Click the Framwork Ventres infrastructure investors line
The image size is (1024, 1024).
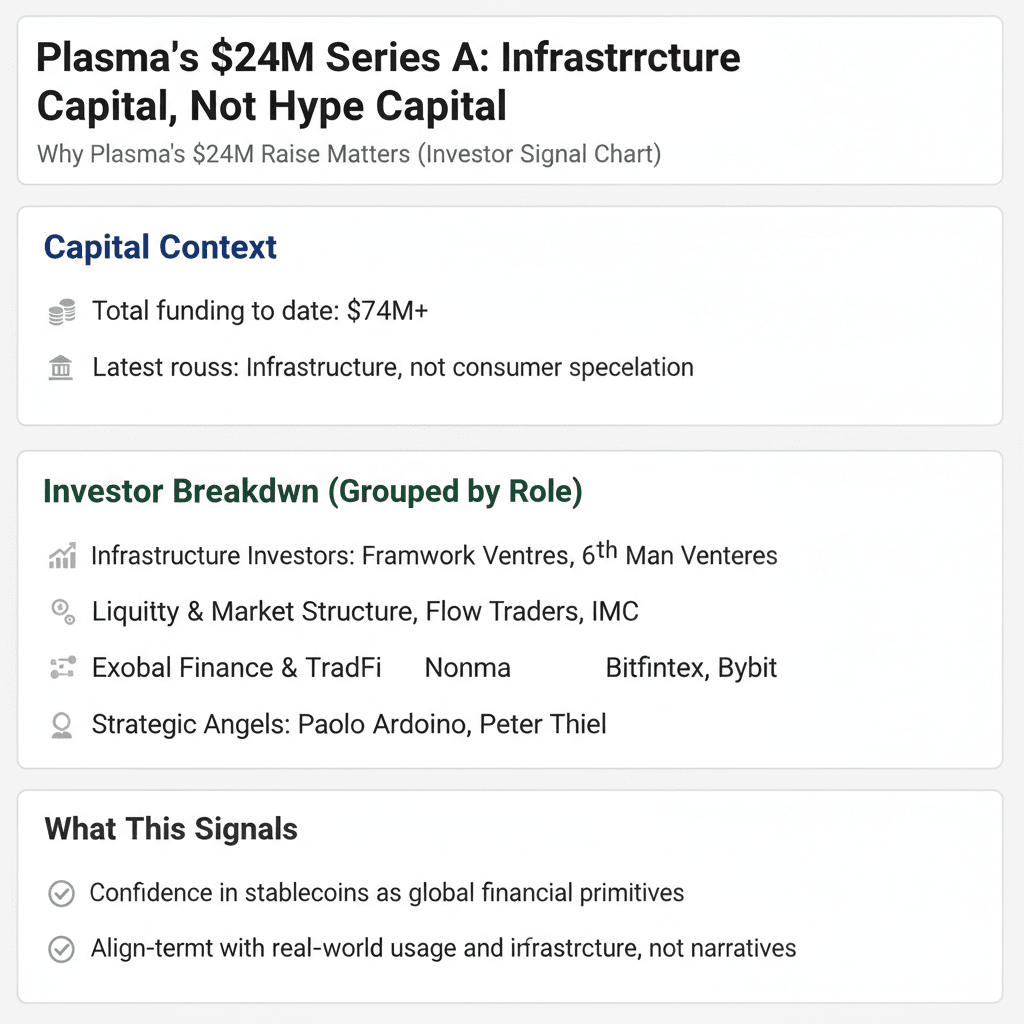(x=434, y=555)
